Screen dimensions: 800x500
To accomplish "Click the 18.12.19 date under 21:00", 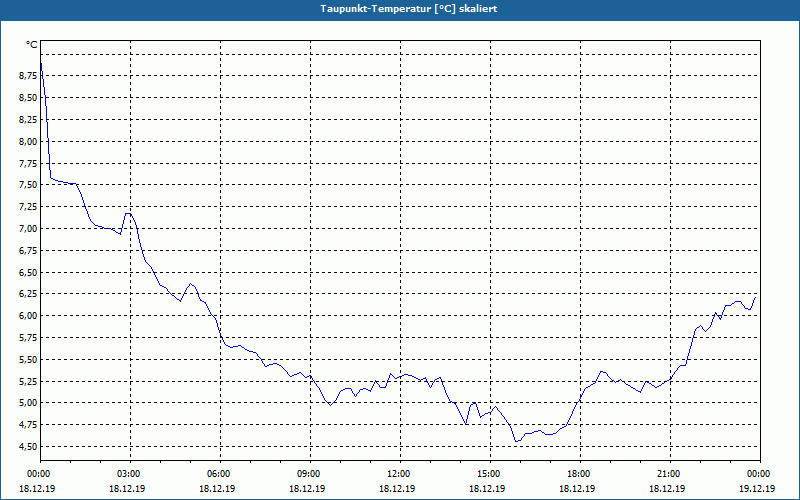I will pos(667,488).
